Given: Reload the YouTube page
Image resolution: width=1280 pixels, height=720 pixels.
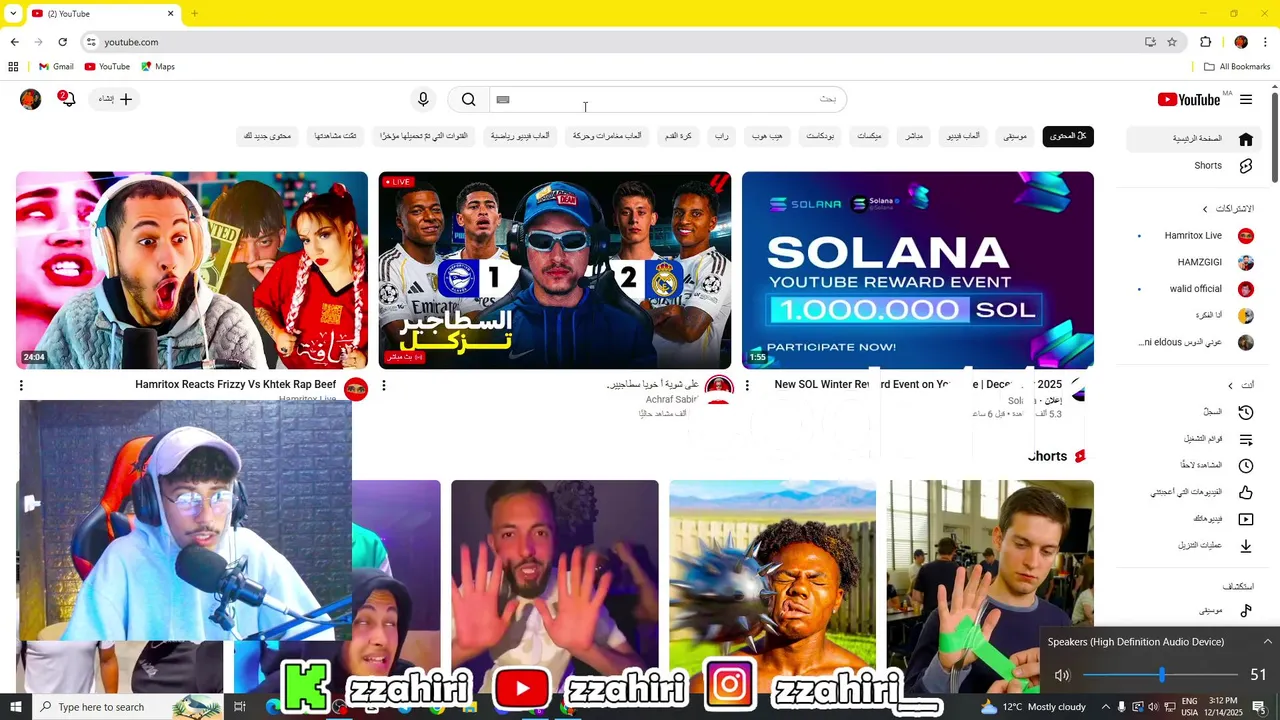Looking at the screenshot, I should (63, 42).
